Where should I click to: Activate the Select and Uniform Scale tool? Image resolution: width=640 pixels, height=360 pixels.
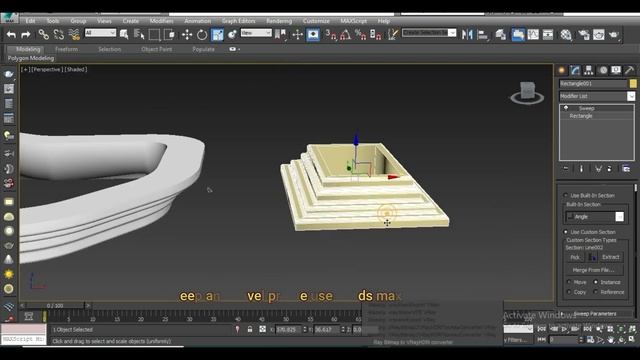[x=217, y=35]
